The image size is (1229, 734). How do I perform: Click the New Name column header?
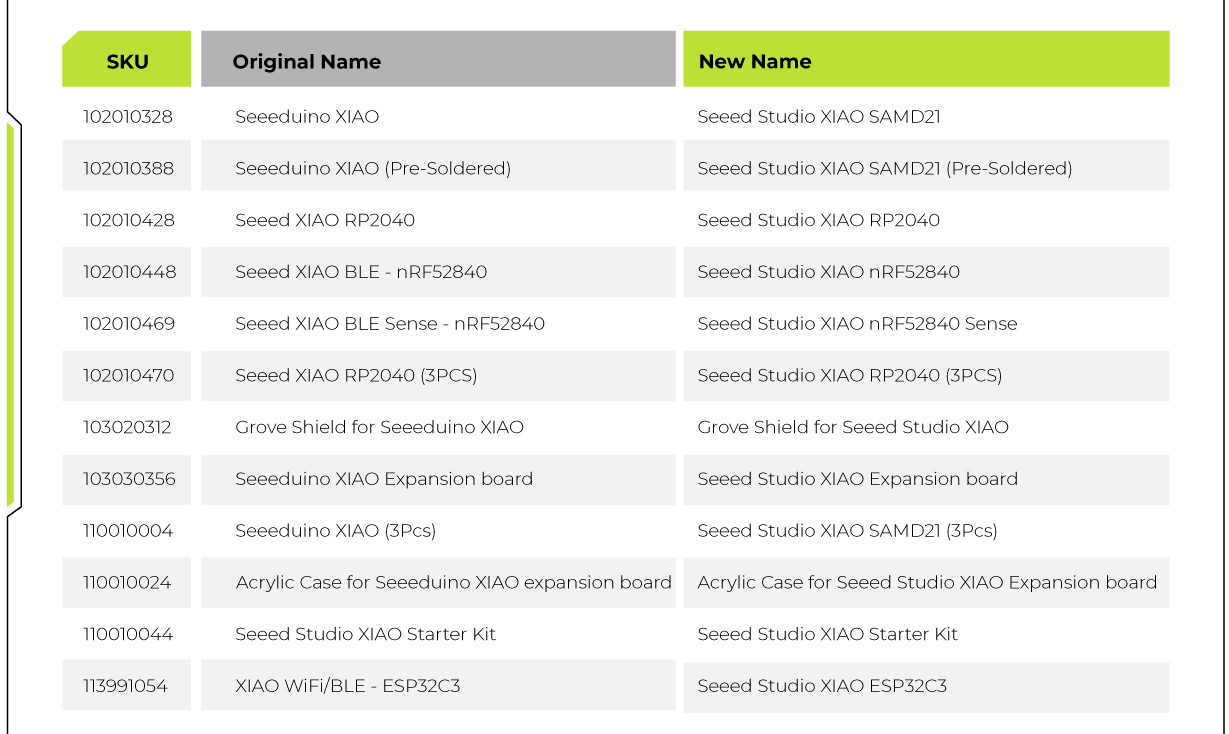coord(755,61)
